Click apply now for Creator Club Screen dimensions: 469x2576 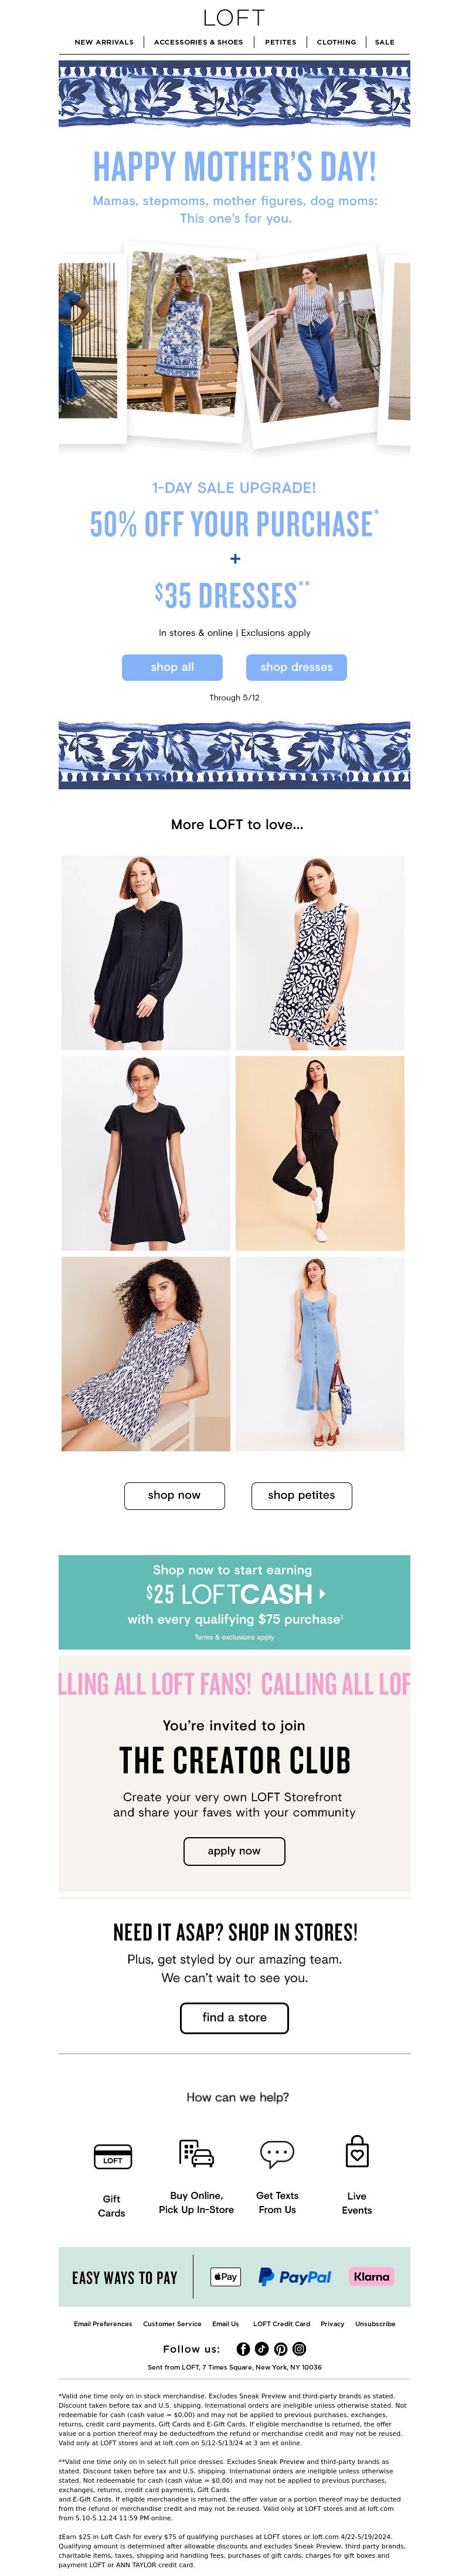click(x=234, y=1851)
